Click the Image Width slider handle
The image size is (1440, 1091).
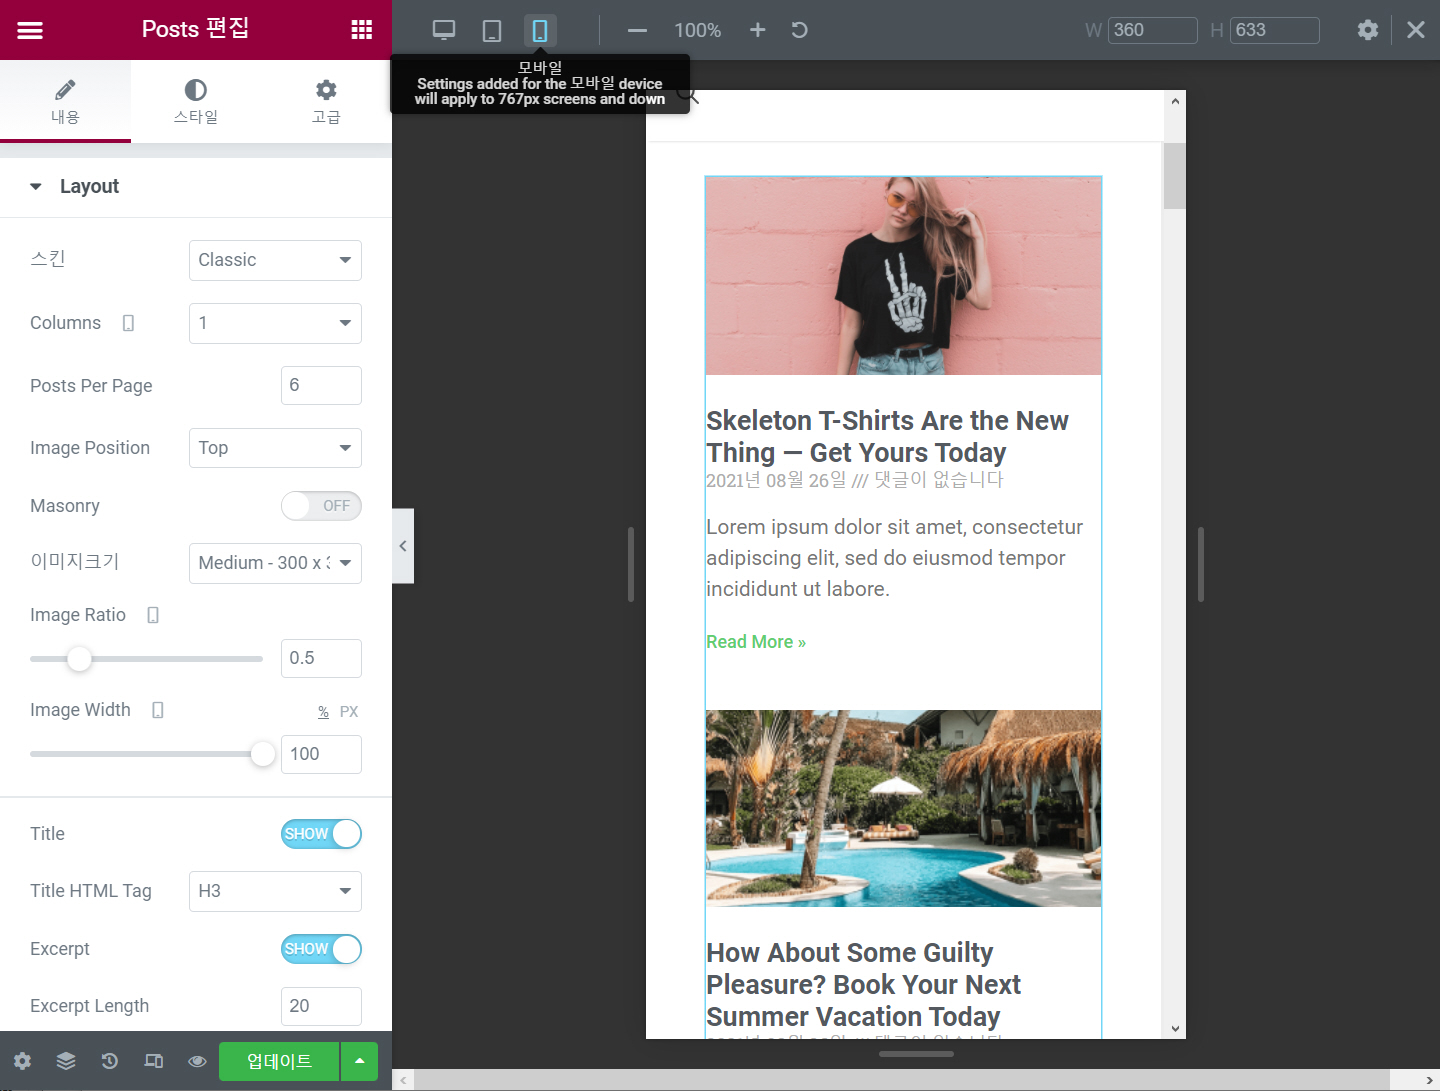click(263, 754)
